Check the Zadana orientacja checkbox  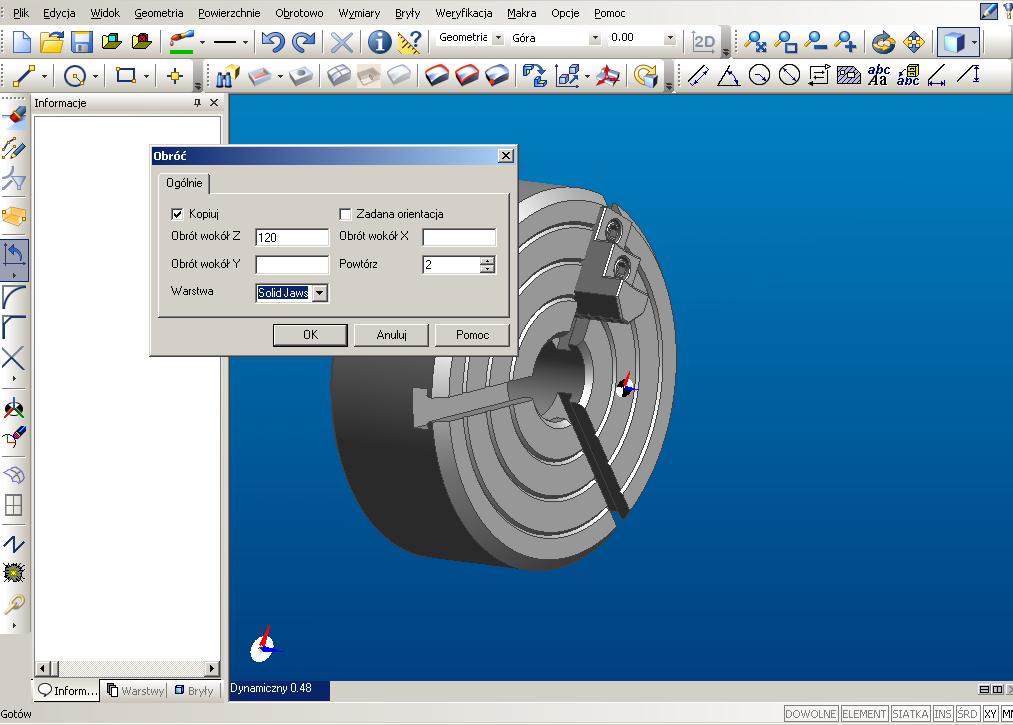pyautogui.click(x=346, y=214)
